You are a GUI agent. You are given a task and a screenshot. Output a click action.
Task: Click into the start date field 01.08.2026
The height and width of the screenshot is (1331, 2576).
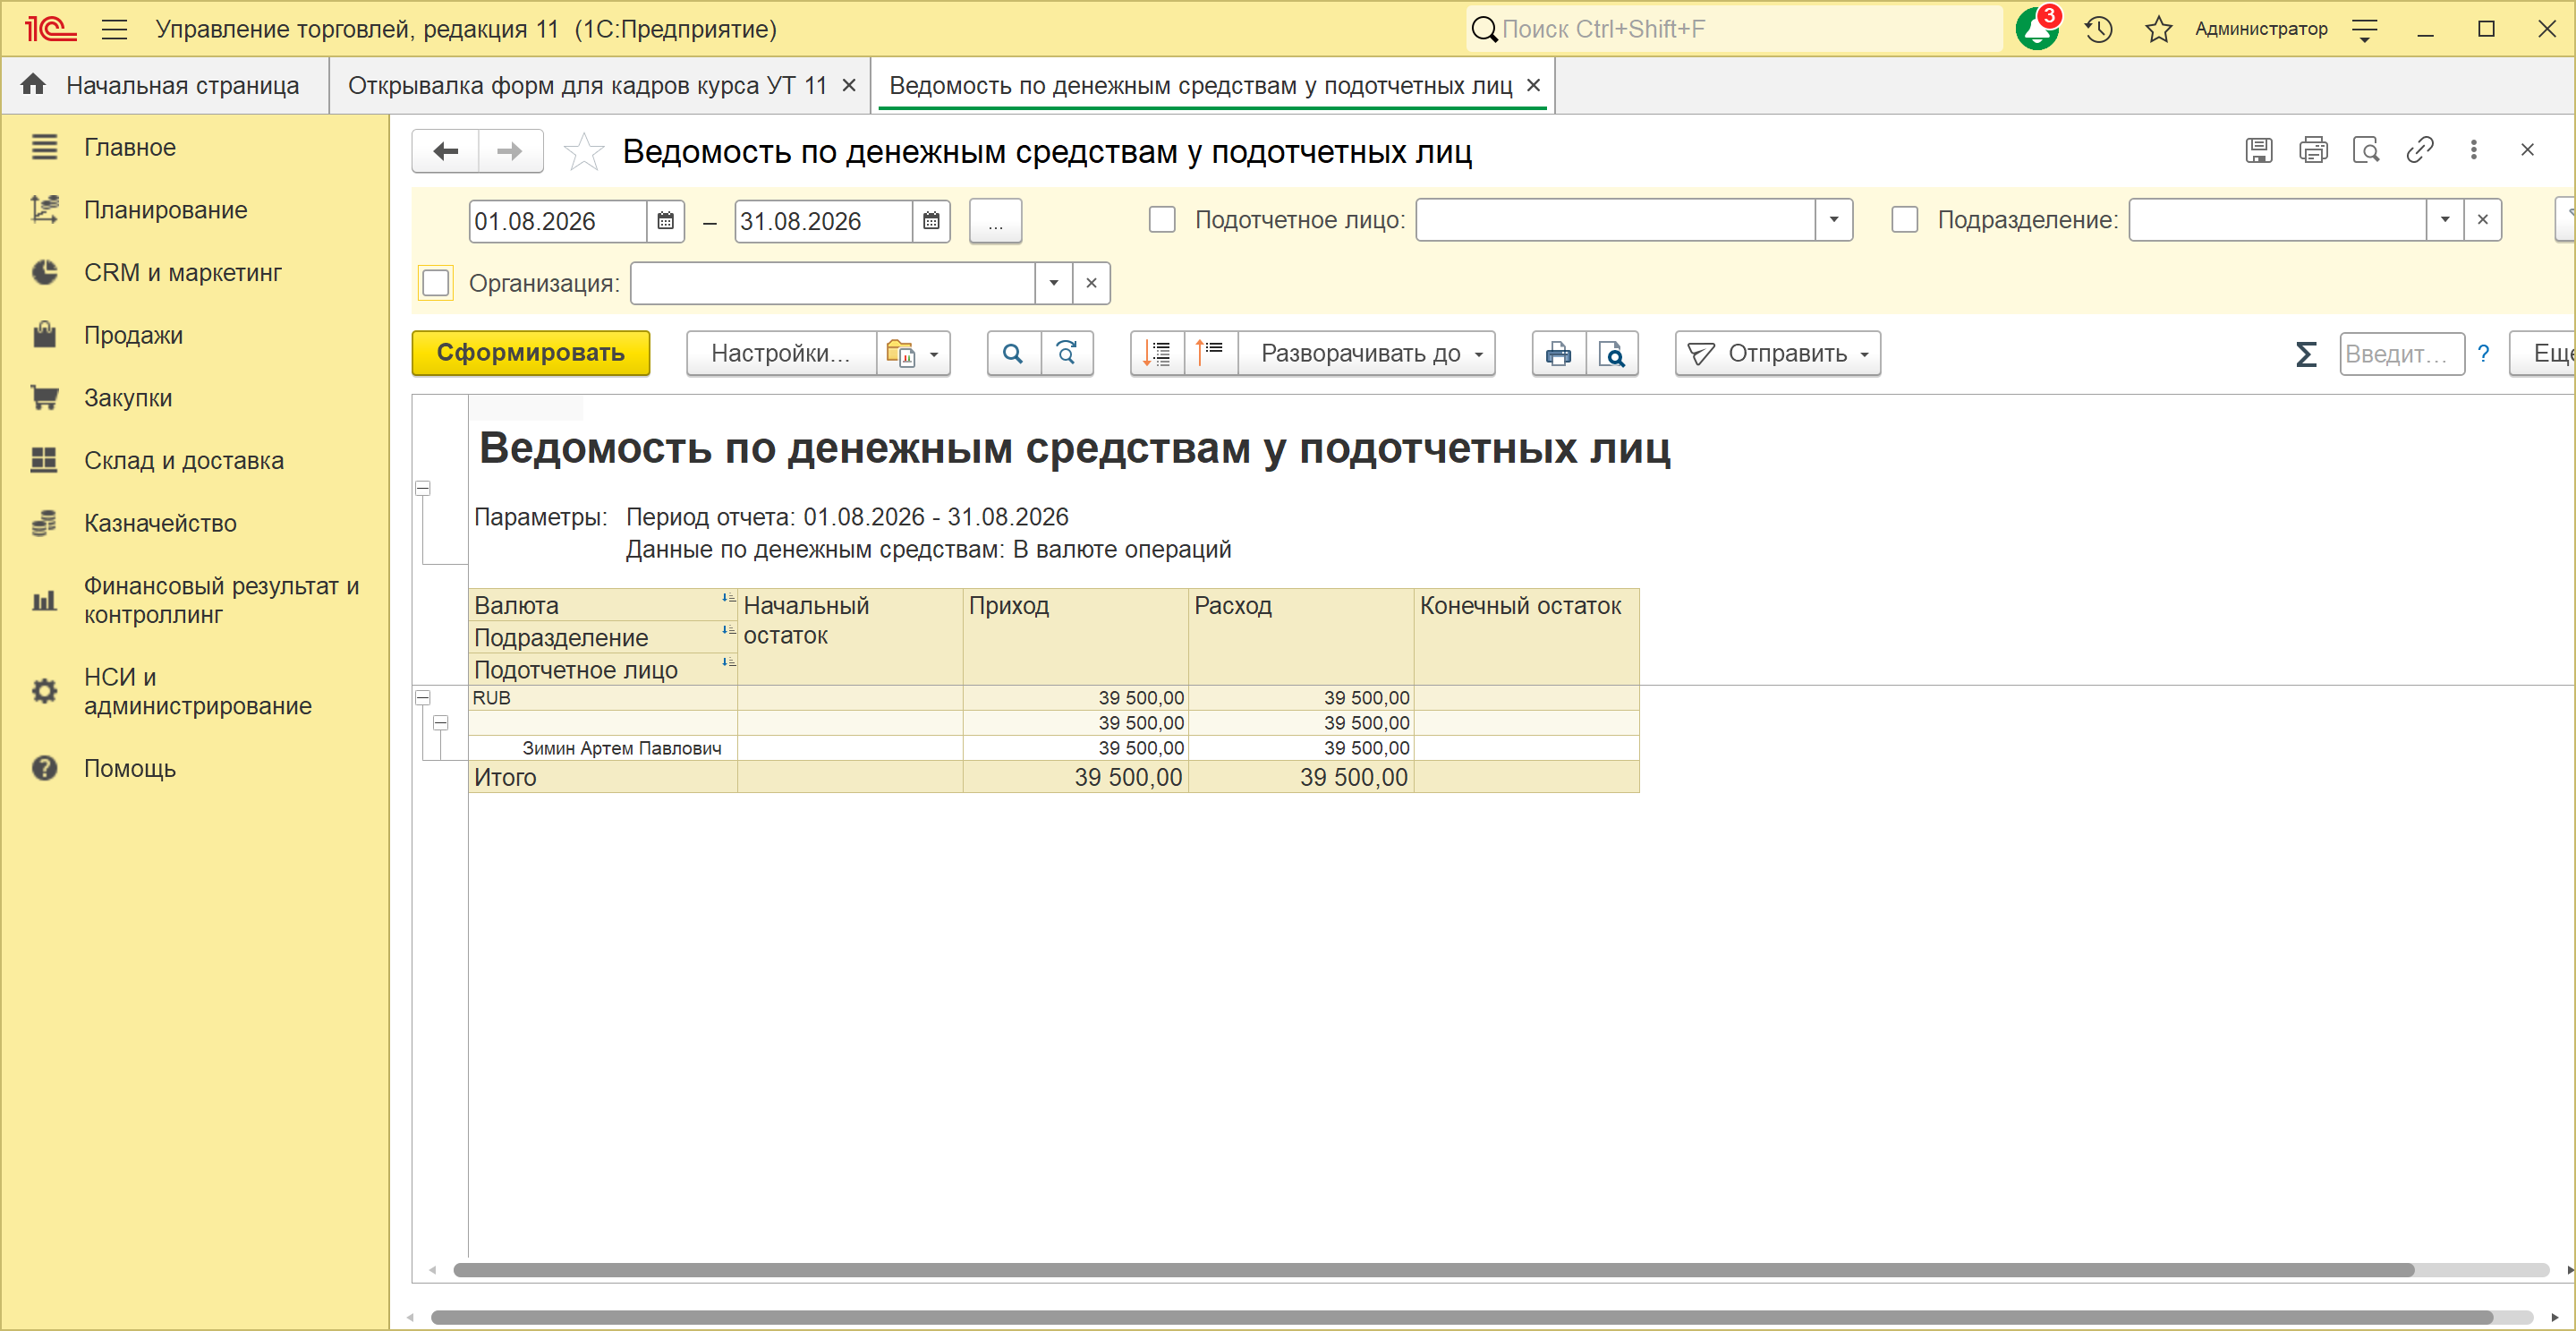[558, 221]
